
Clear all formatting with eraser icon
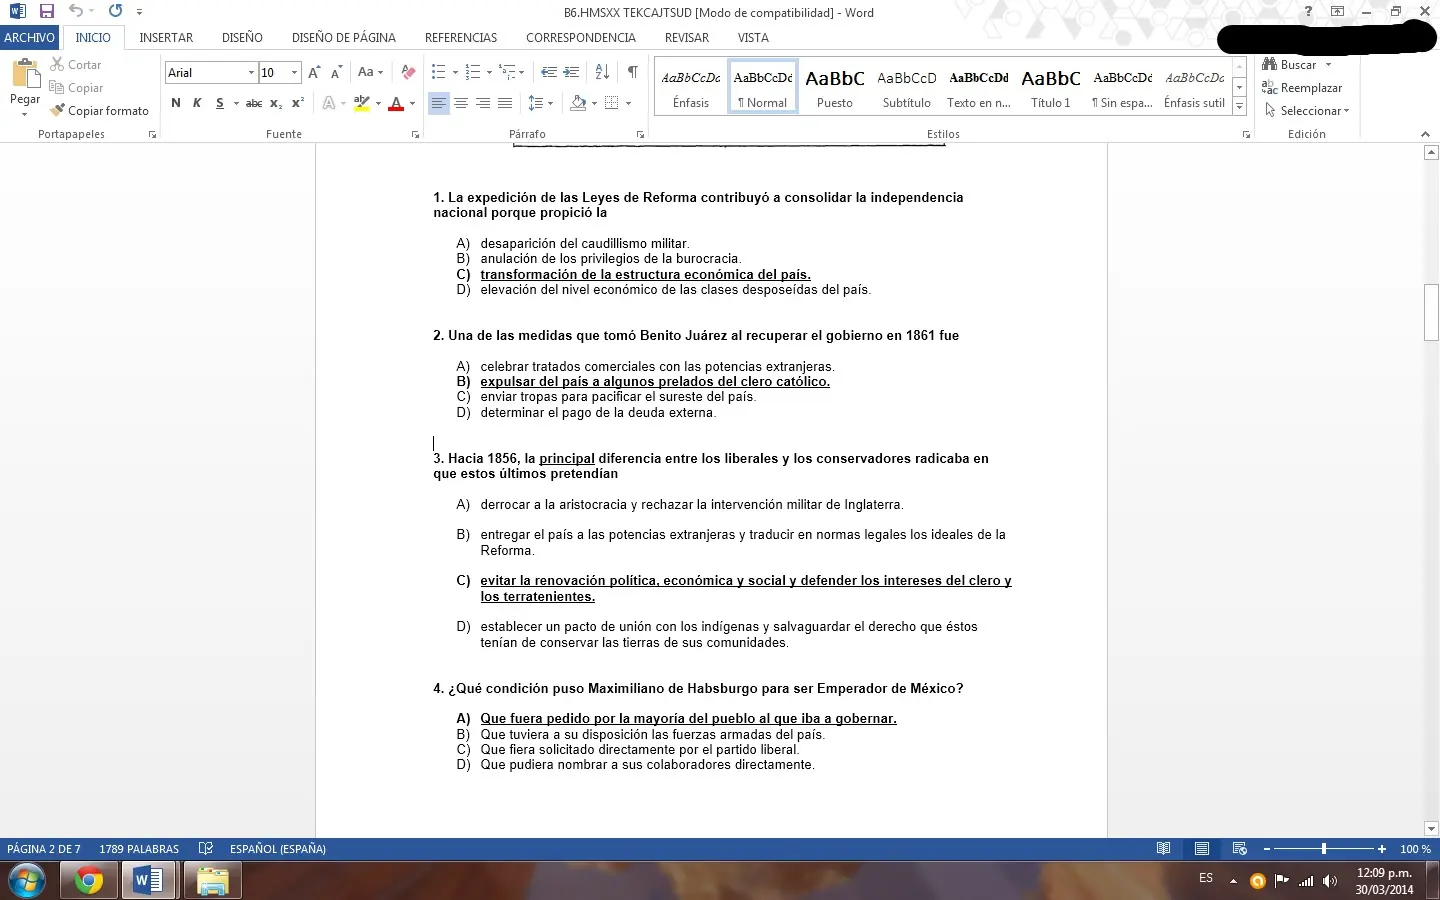pos(408,72)
